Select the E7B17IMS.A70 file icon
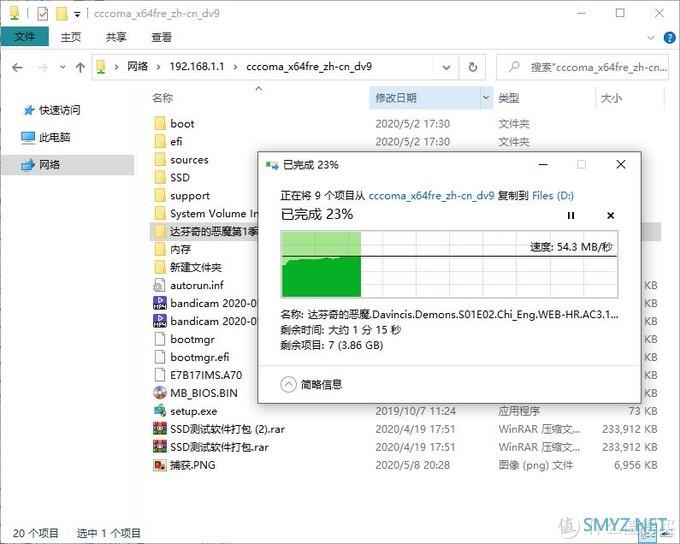Image resolution: width=680 pixels, height=544 pixels. tap(160, 375)
